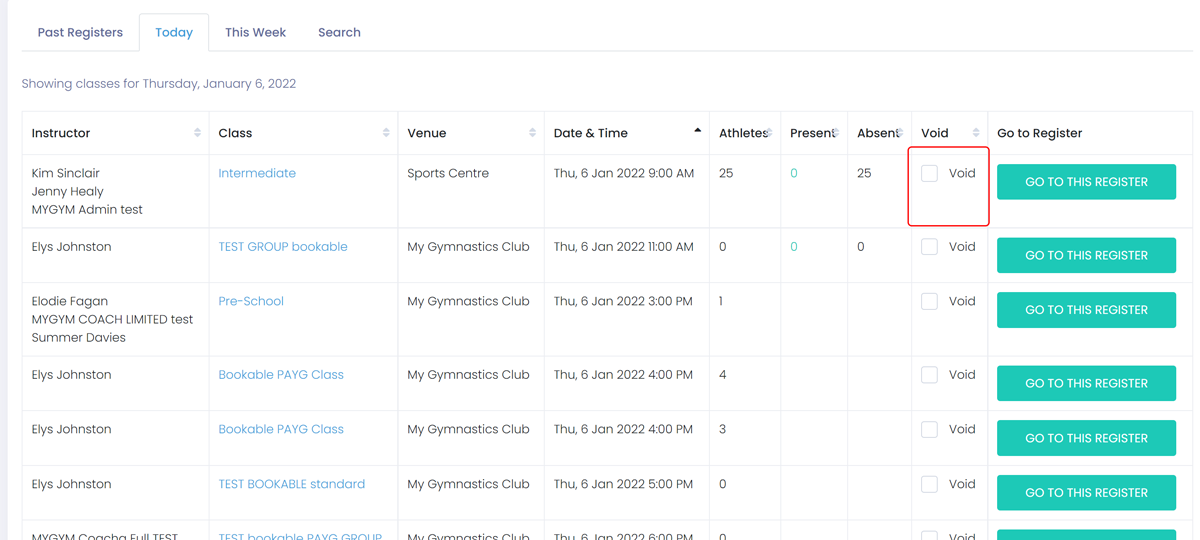Open TEST GROUP bookable class link
The height and width of the screenshot is (540, 1200).
(283, 247)
